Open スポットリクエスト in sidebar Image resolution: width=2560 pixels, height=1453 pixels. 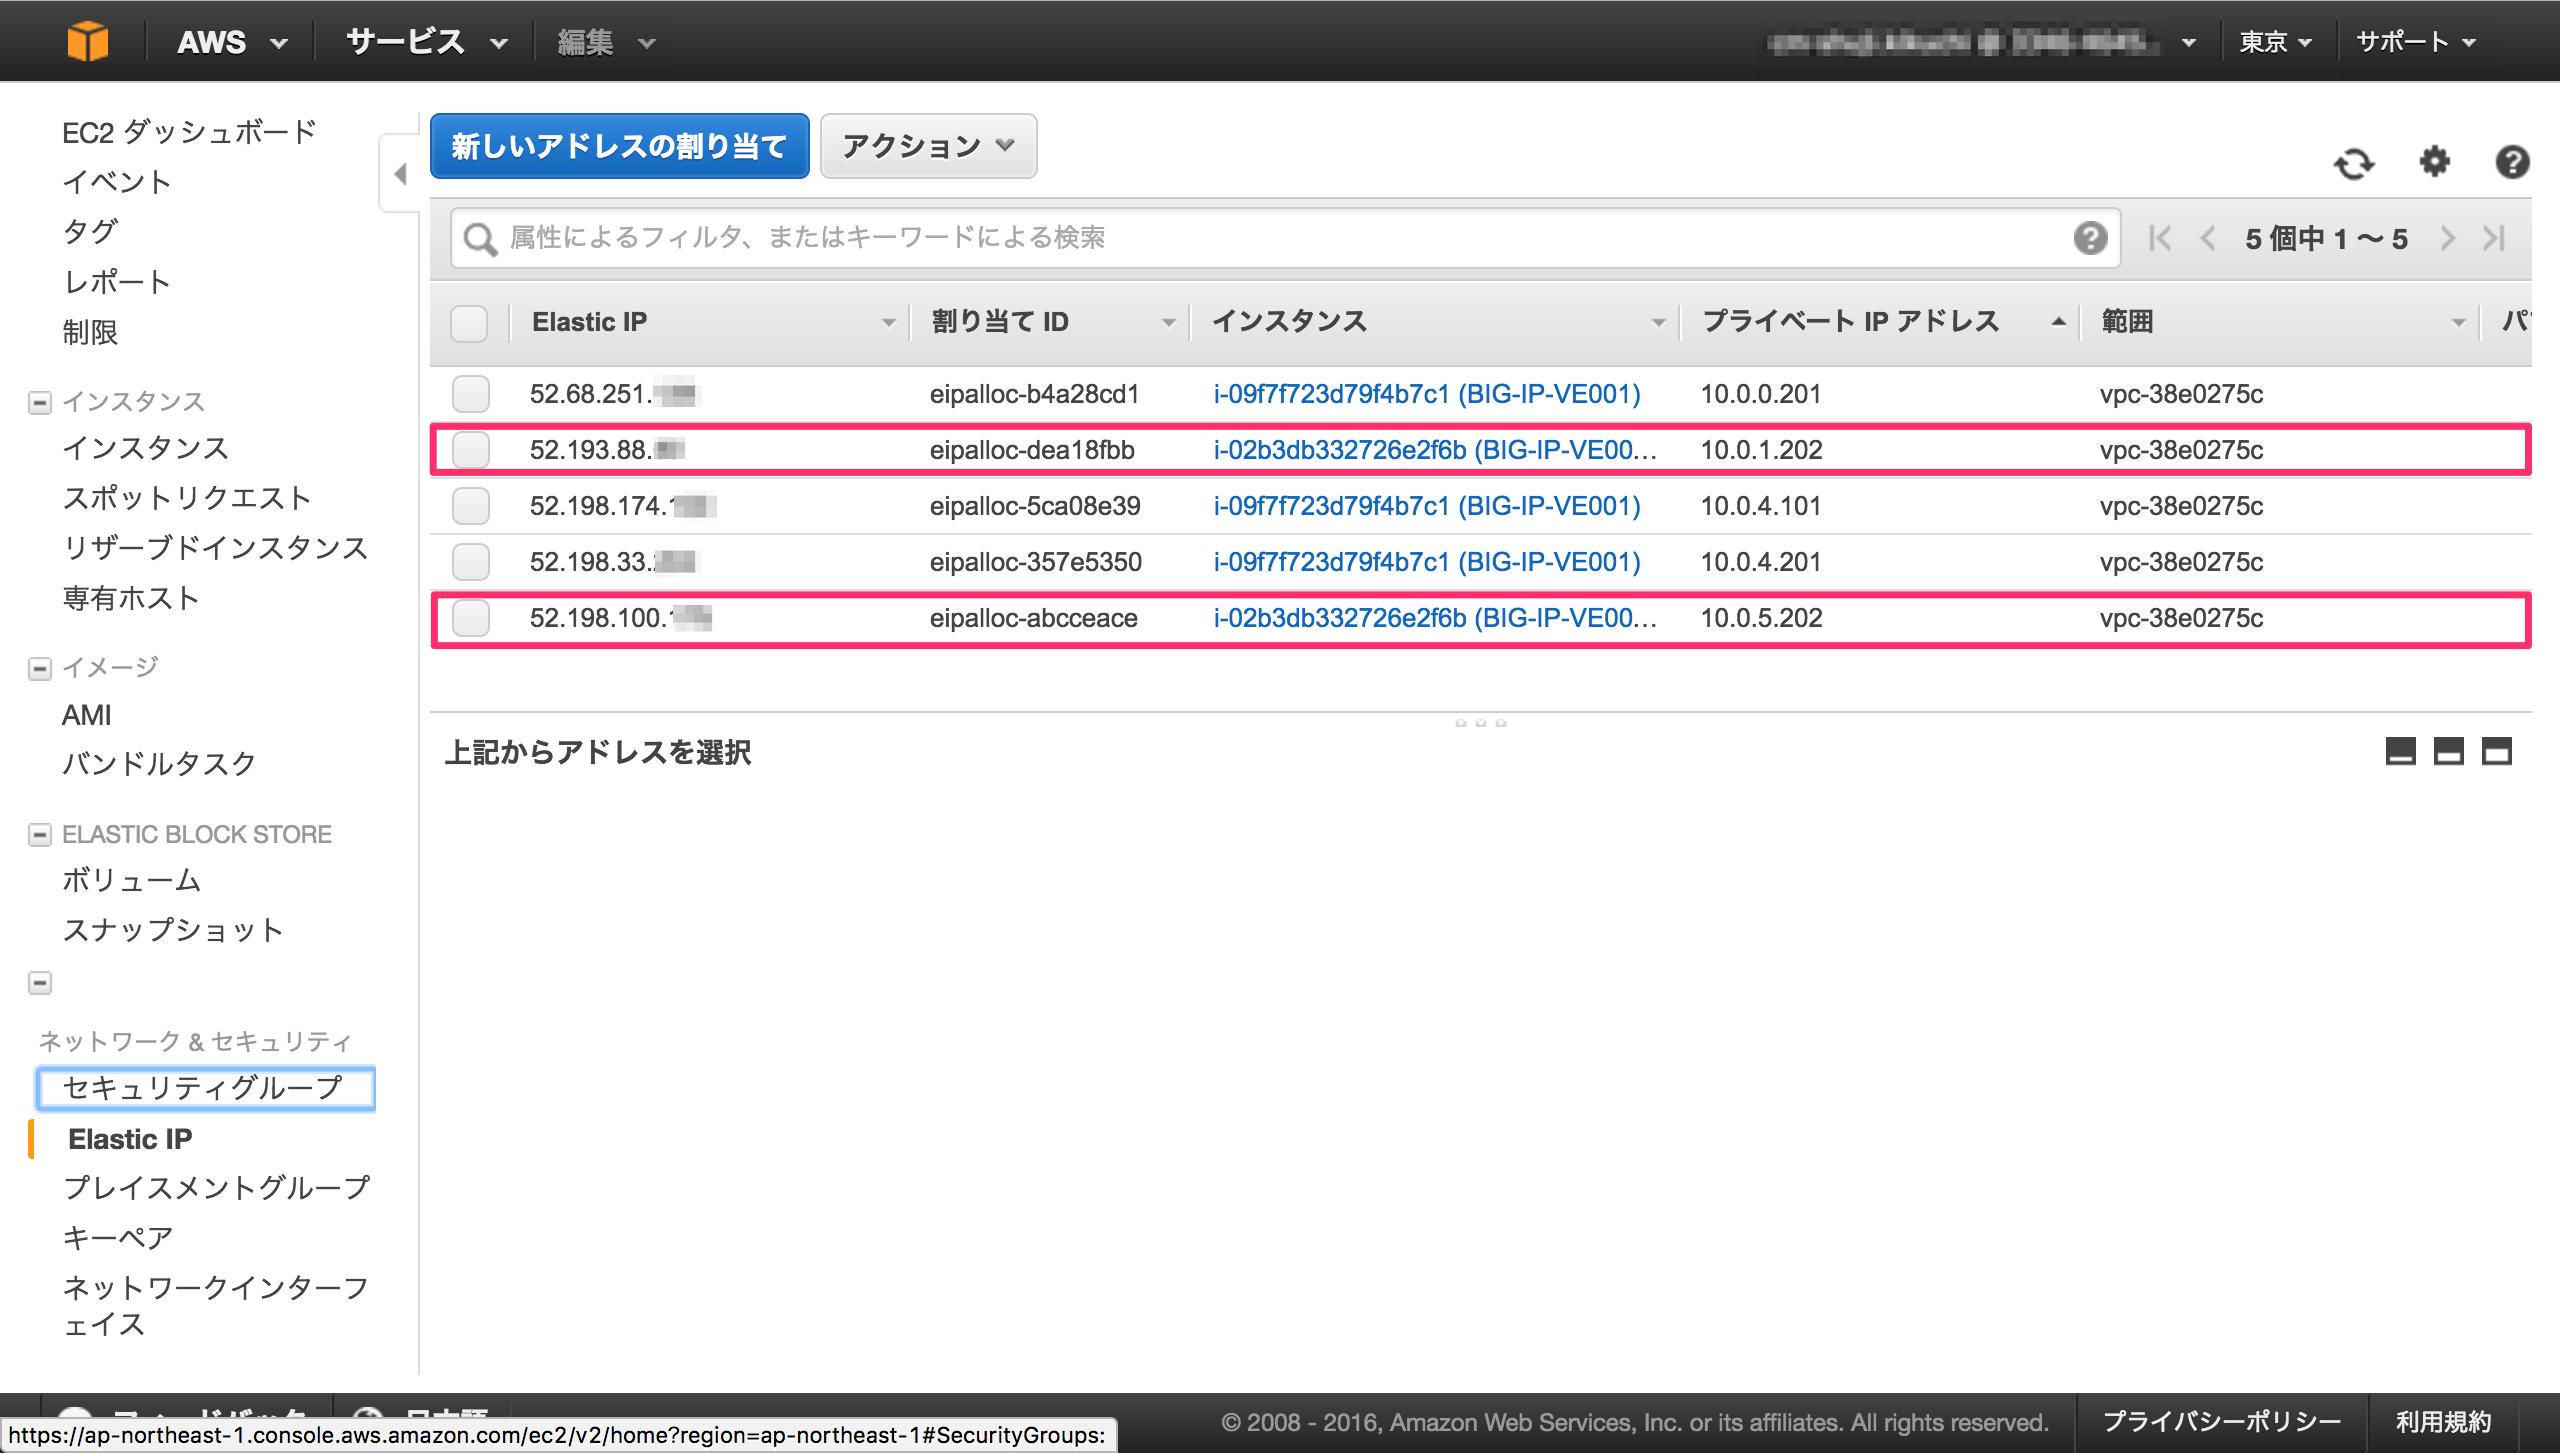(187, 498)
